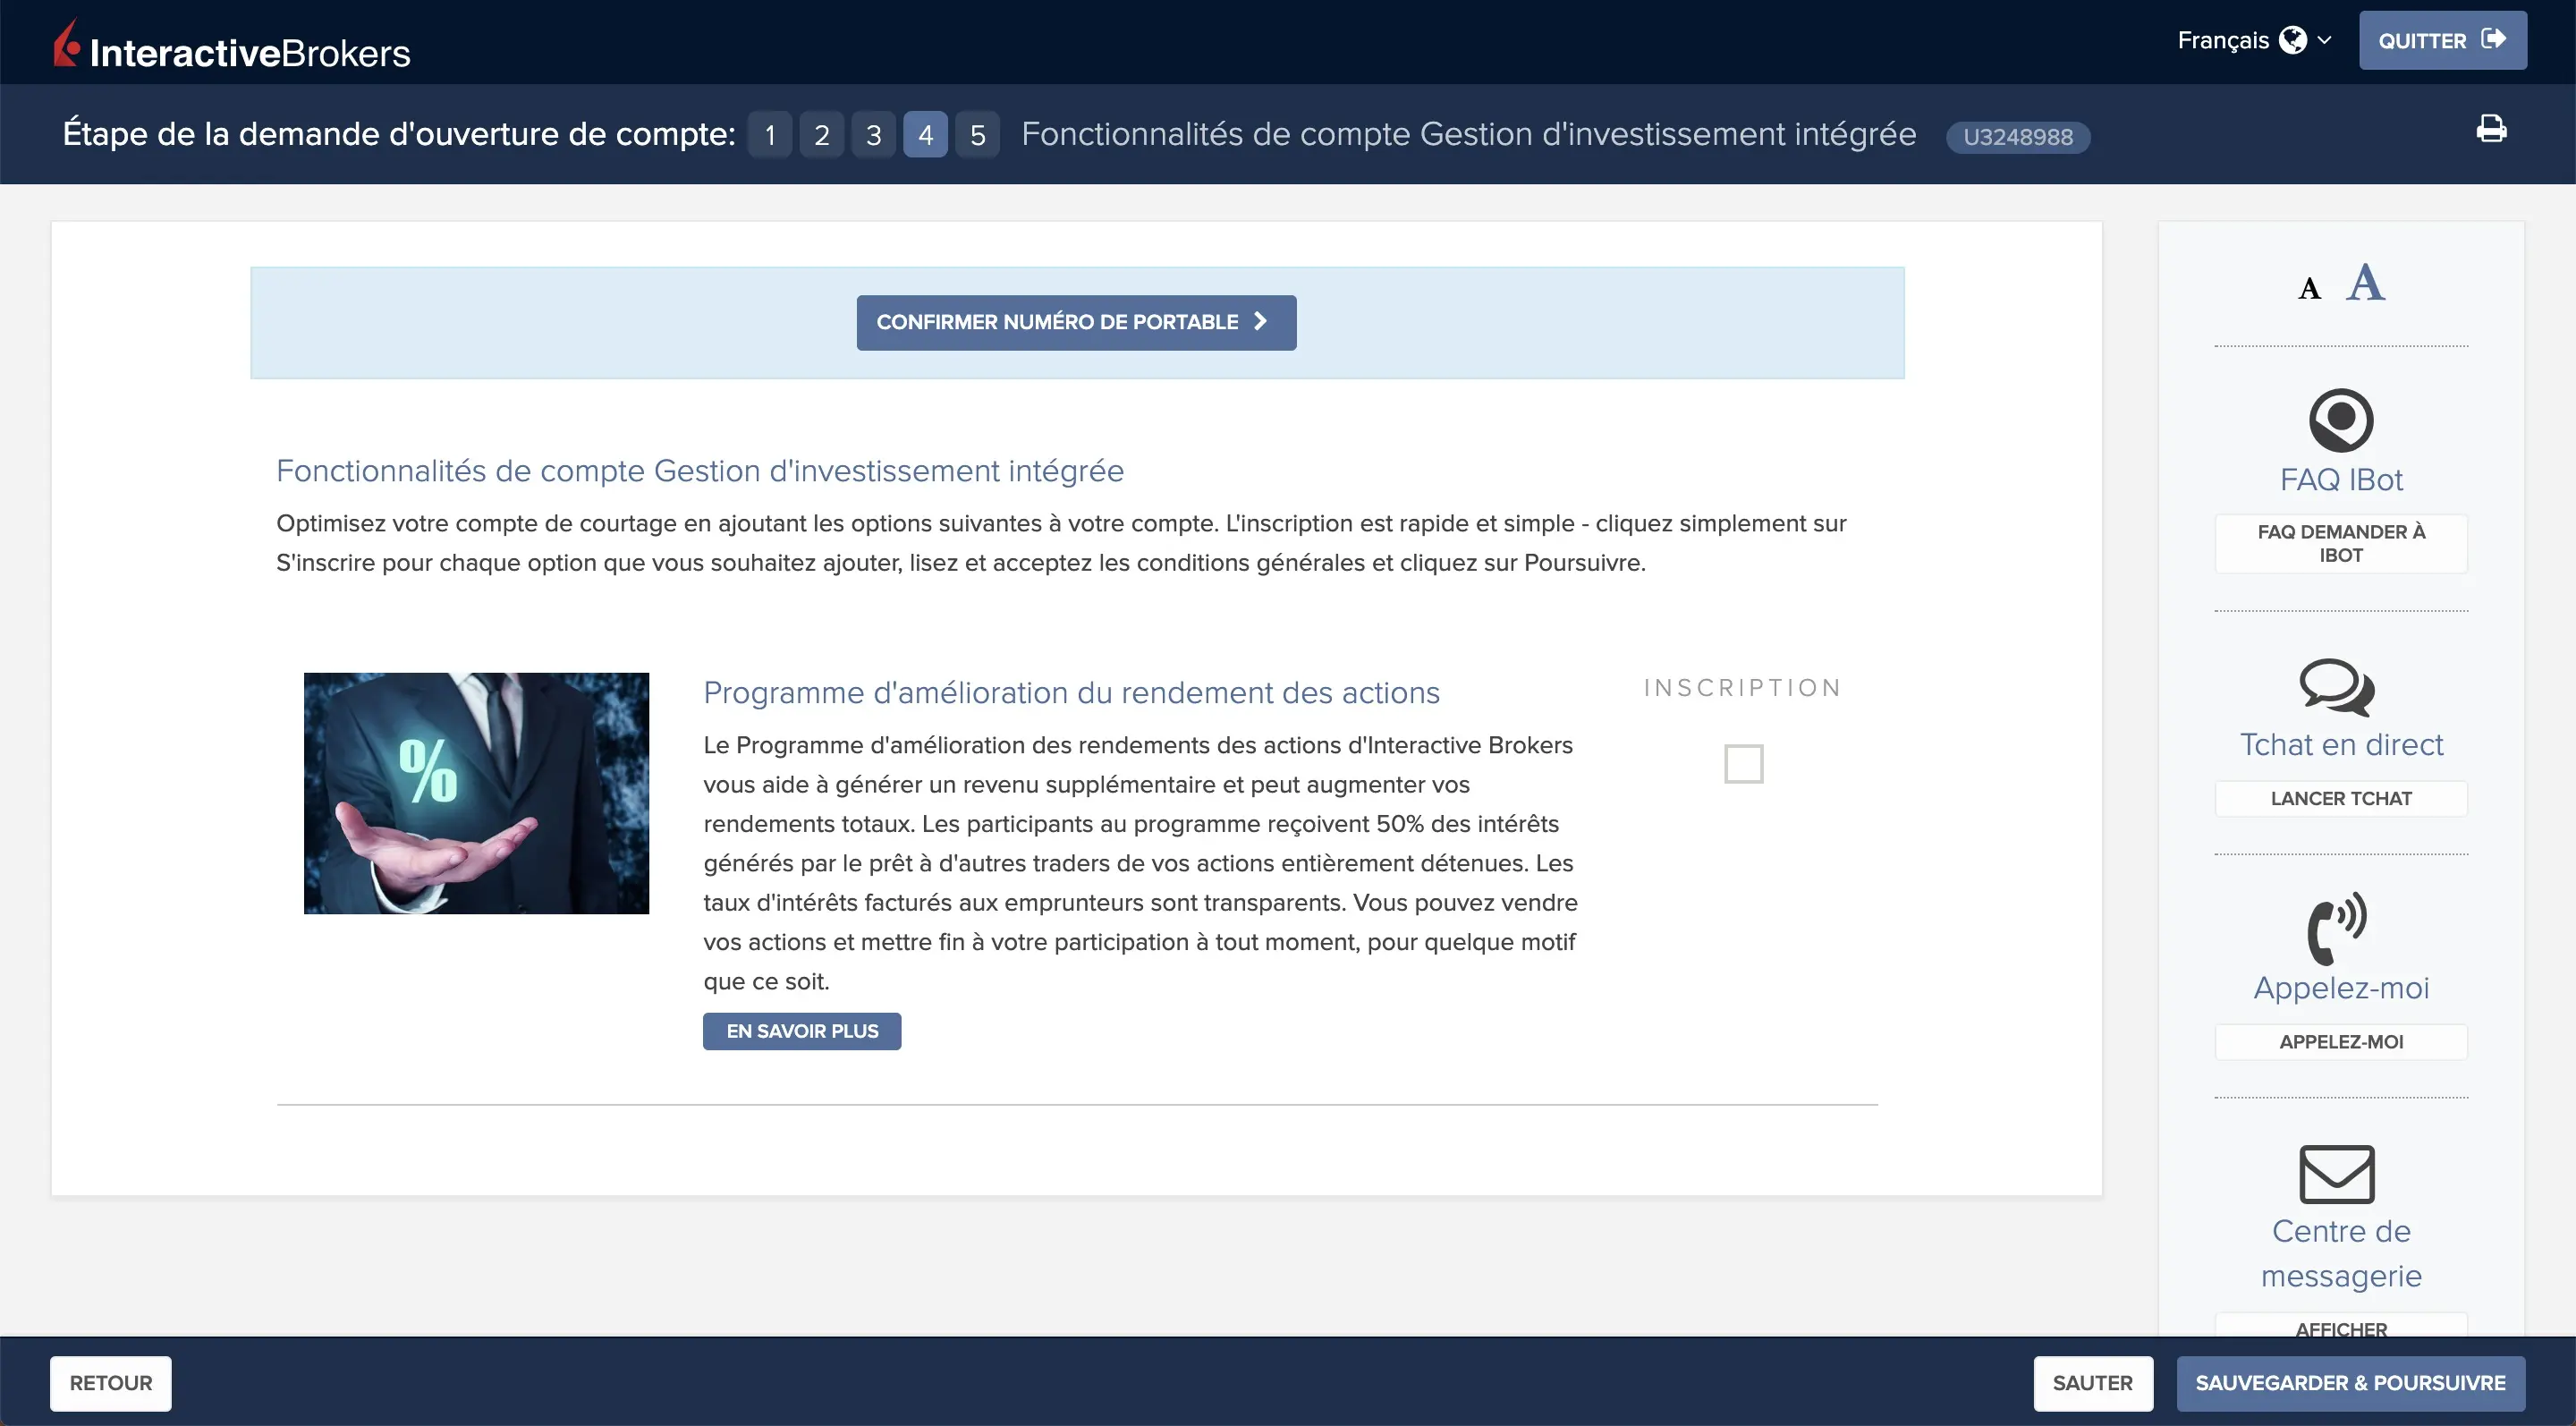Go to application step 5
Viewport: 2576px width, 1426px height.
[x=978, y=134]
